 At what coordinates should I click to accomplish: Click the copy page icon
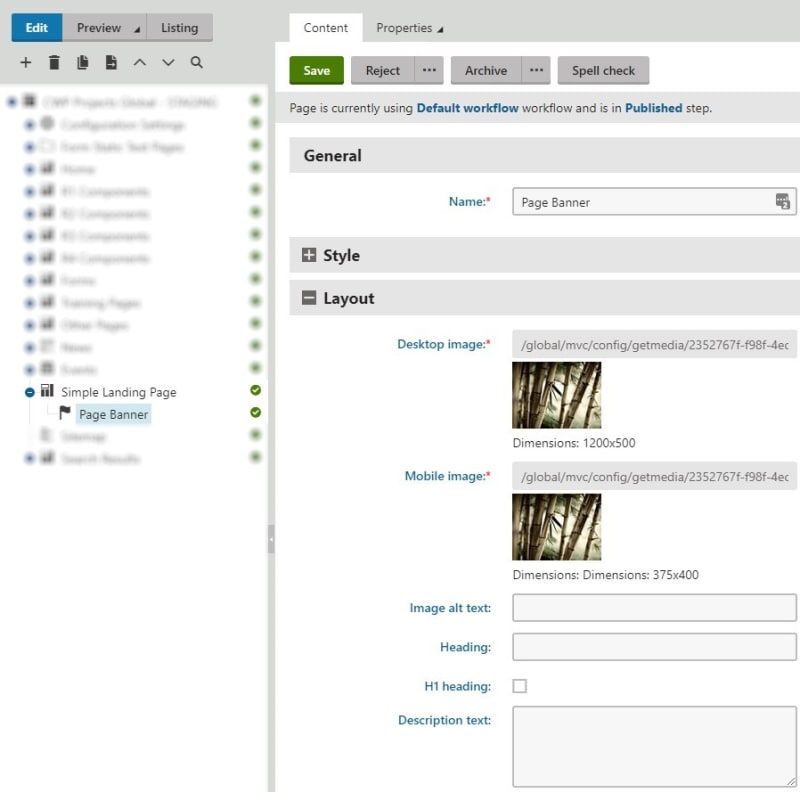click(x=83, y=62)
